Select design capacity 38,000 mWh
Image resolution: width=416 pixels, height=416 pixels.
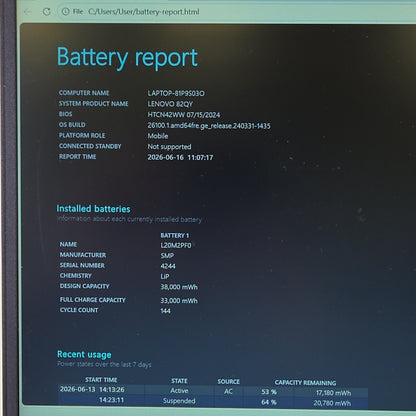click(x=179, y=287)
